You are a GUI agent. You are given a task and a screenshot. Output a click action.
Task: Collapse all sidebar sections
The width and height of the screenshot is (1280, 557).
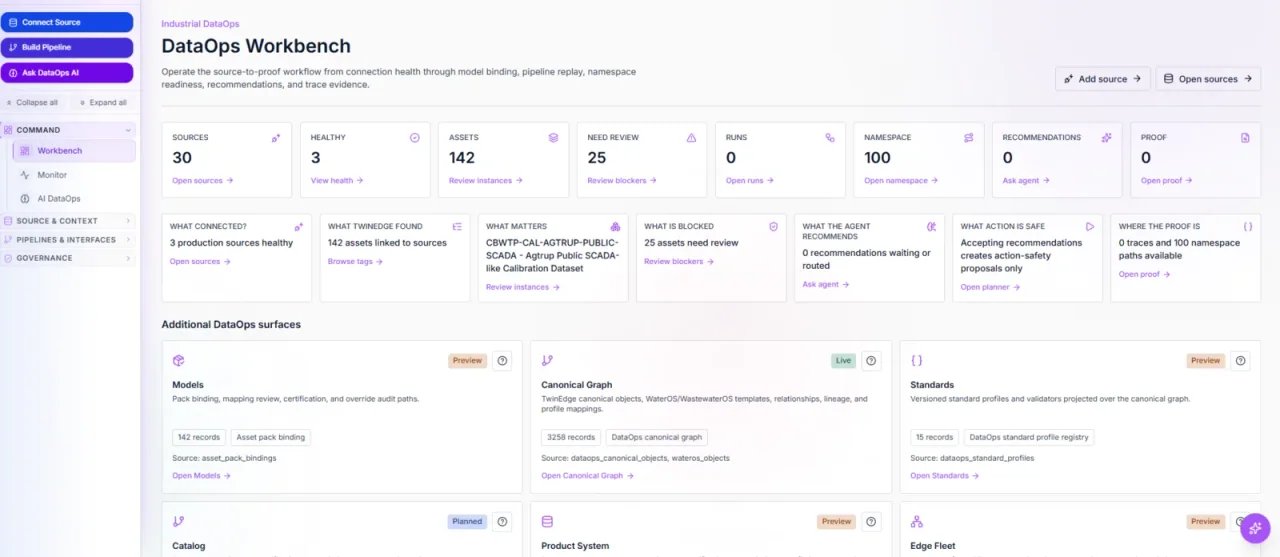click(x=32, y=102)
